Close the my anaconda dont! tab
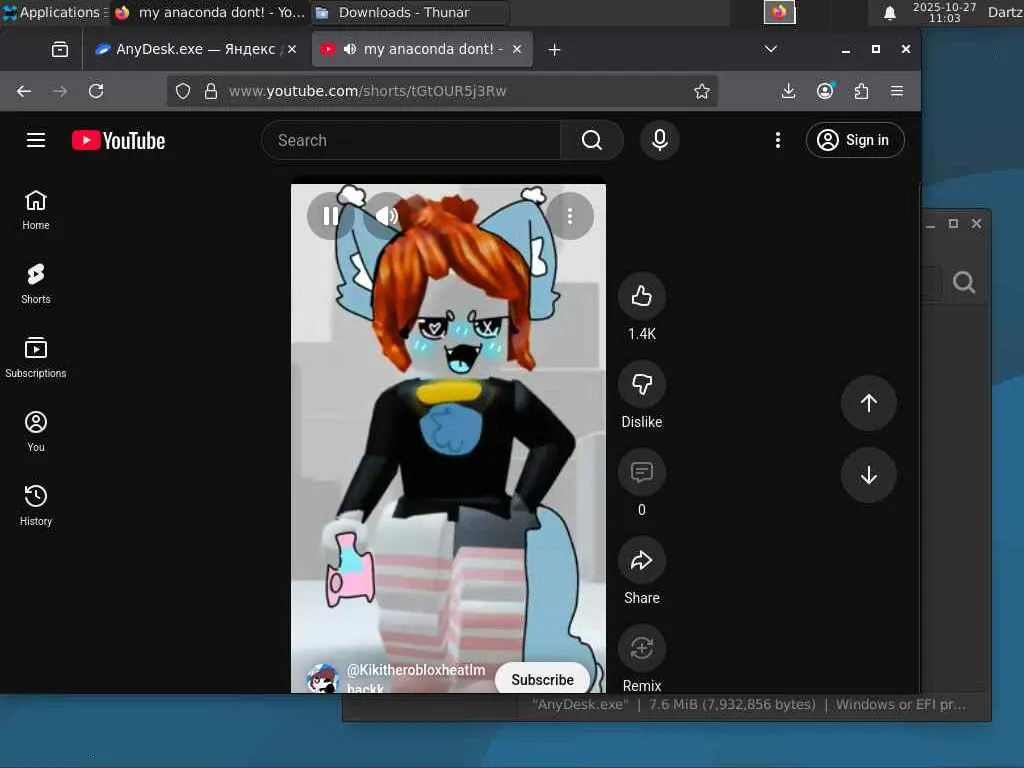The height and width of the screenshot is (768, 1024). pos(517,49)
